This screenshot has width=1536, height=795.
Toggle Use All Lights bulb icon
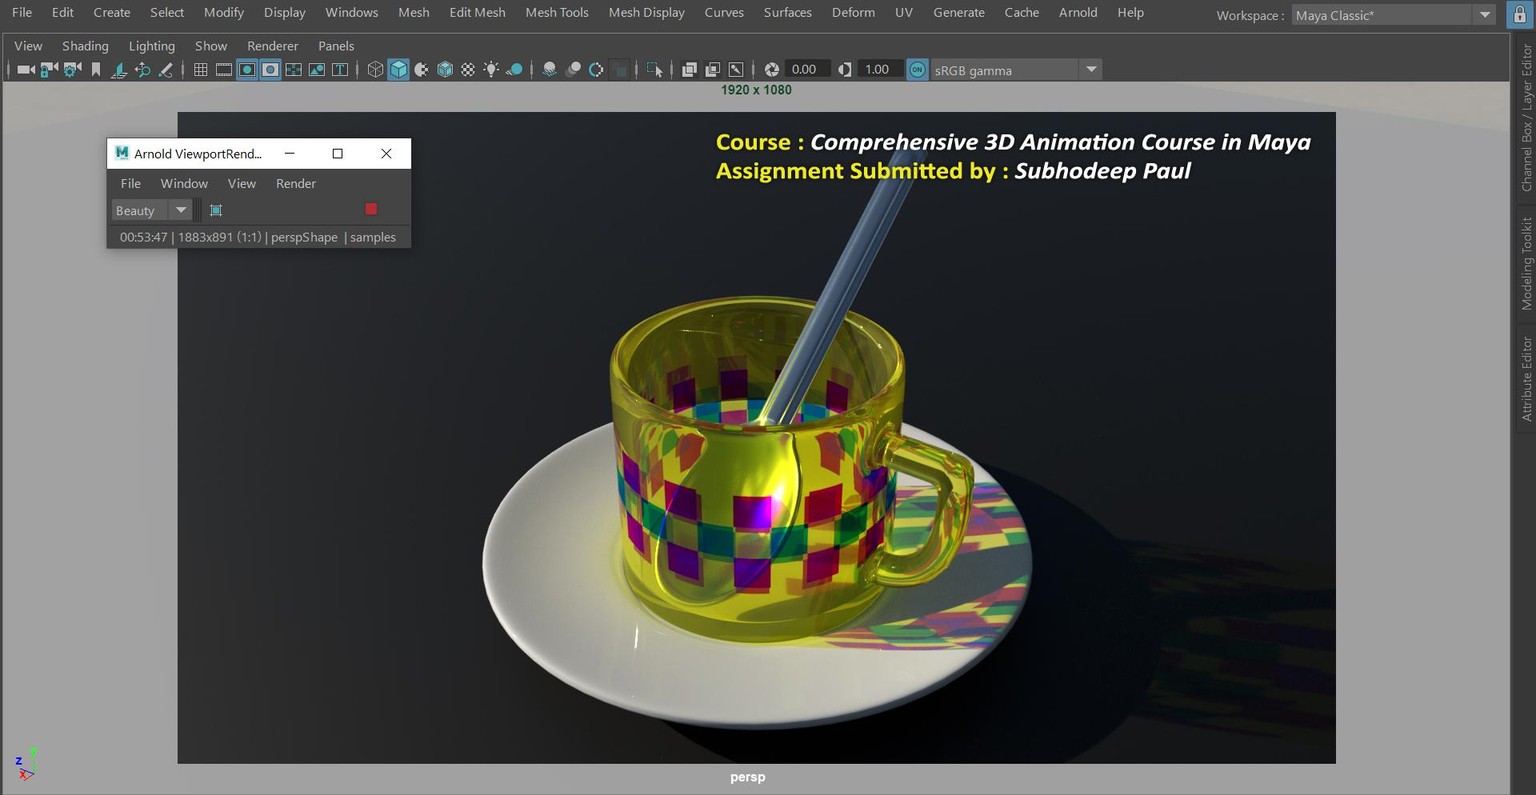coord(491,69)
